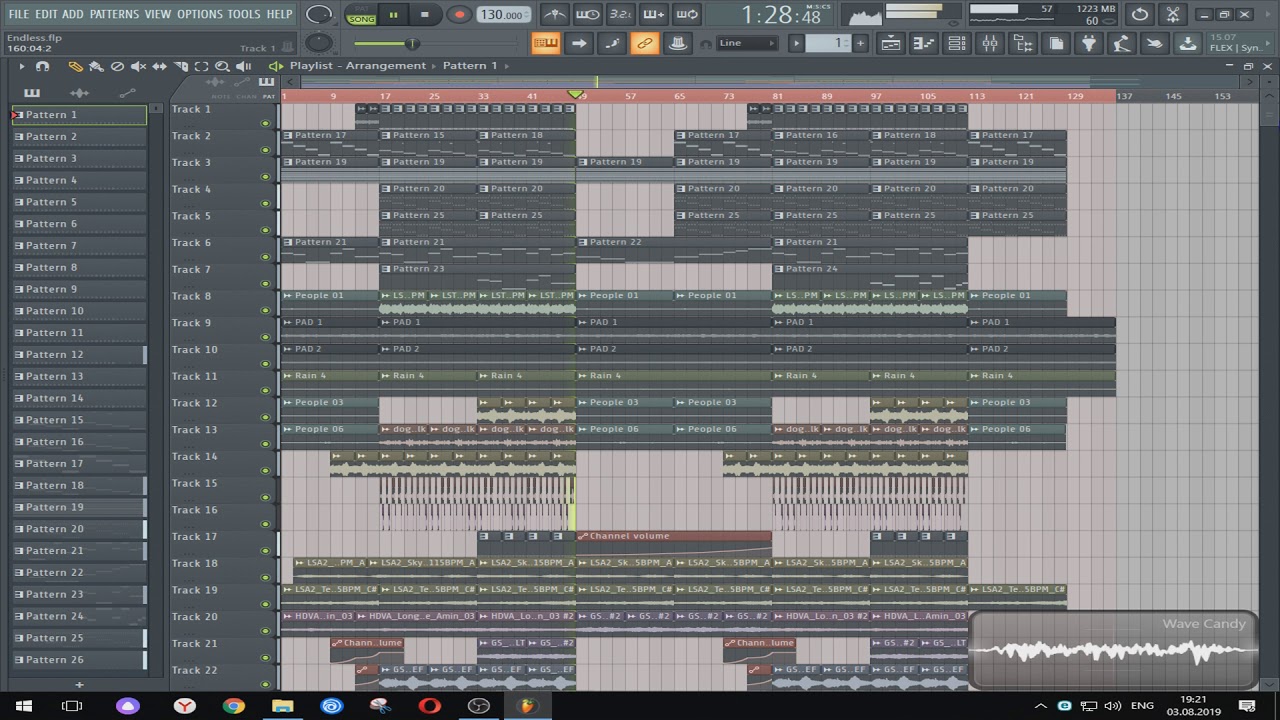The image size is (1280, 720).
Task: Select the Draw pencil tool
Action: pyautogui.click(x=75, y=66)
